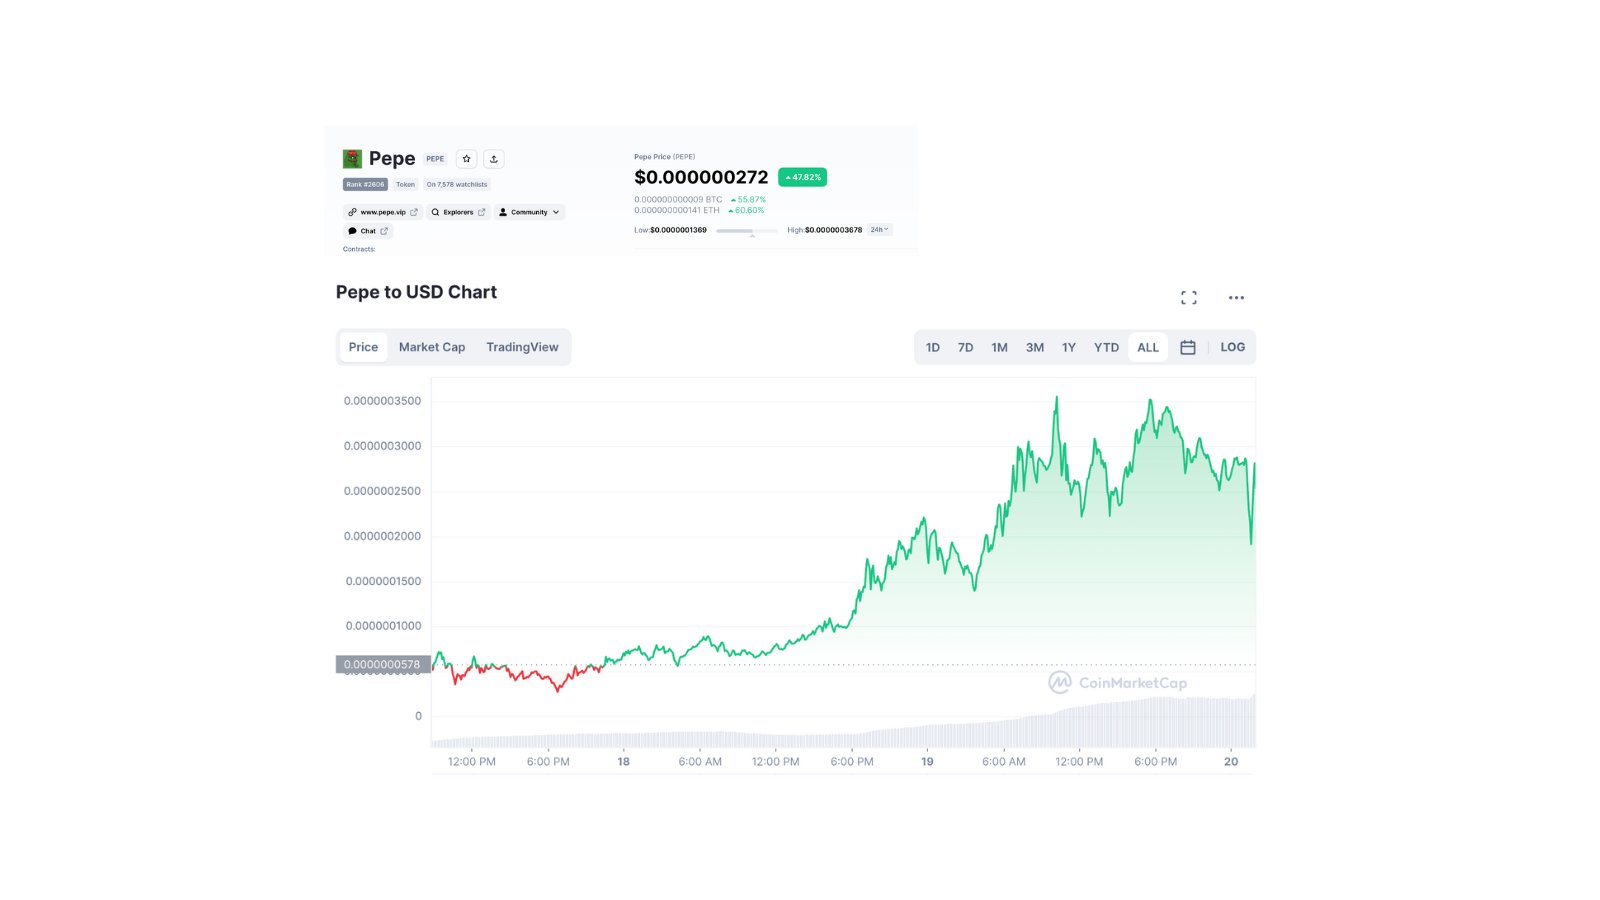This screenshot has width=1600, height=900.
Task: Click the 55.87% BTC change value
Action: click(x=748, y=200)
